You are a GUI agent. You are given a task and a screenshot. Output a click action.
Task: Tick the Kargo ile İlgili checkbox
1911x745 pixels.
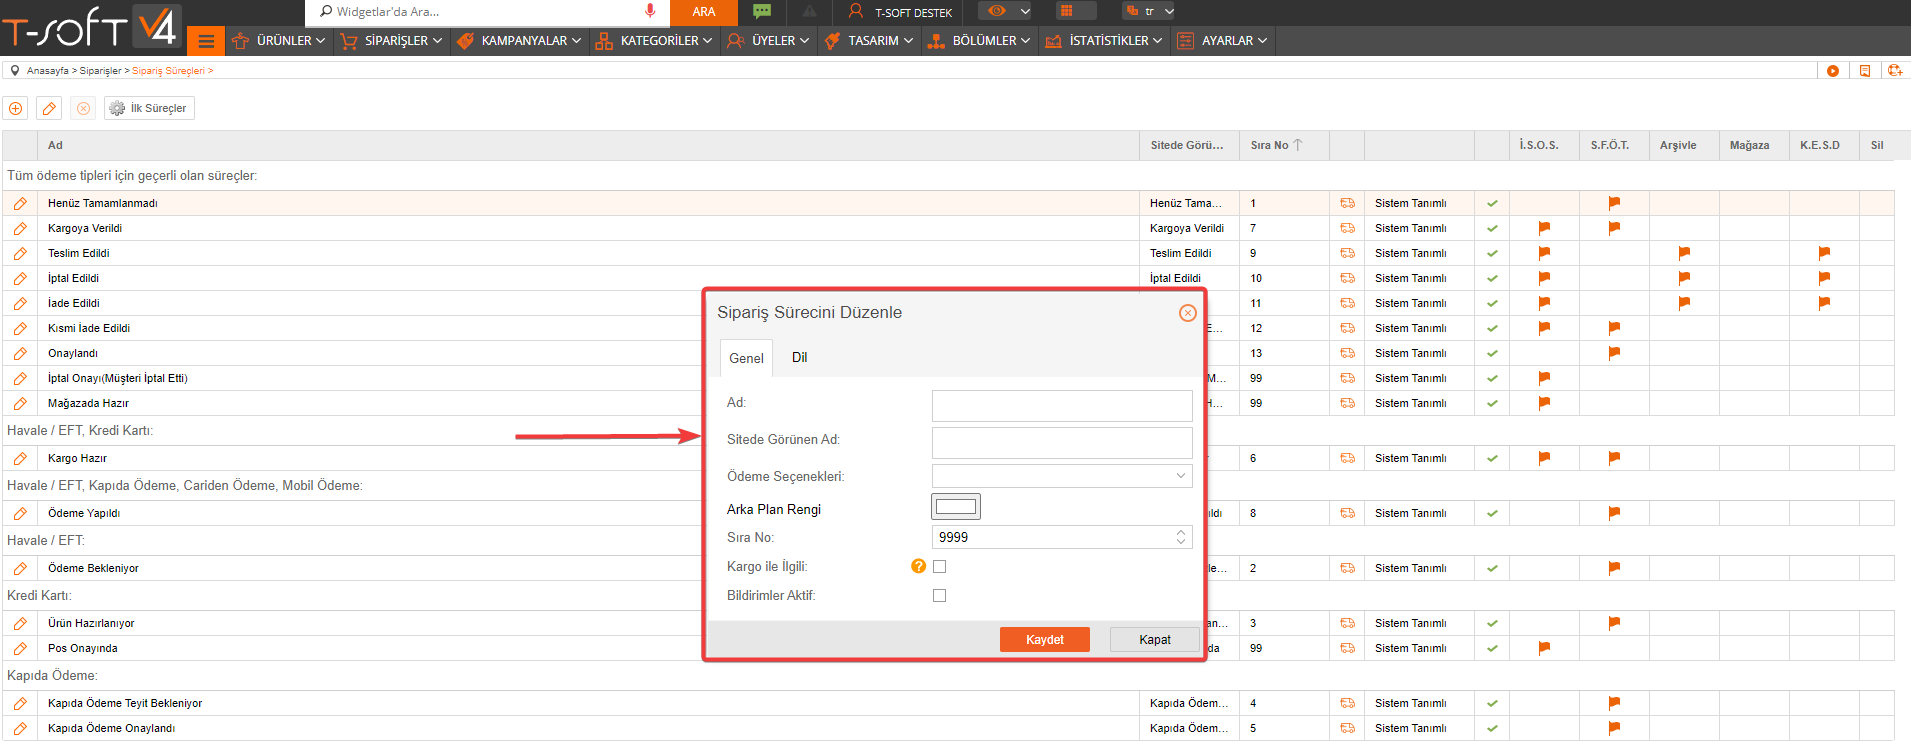click(939, 566)
